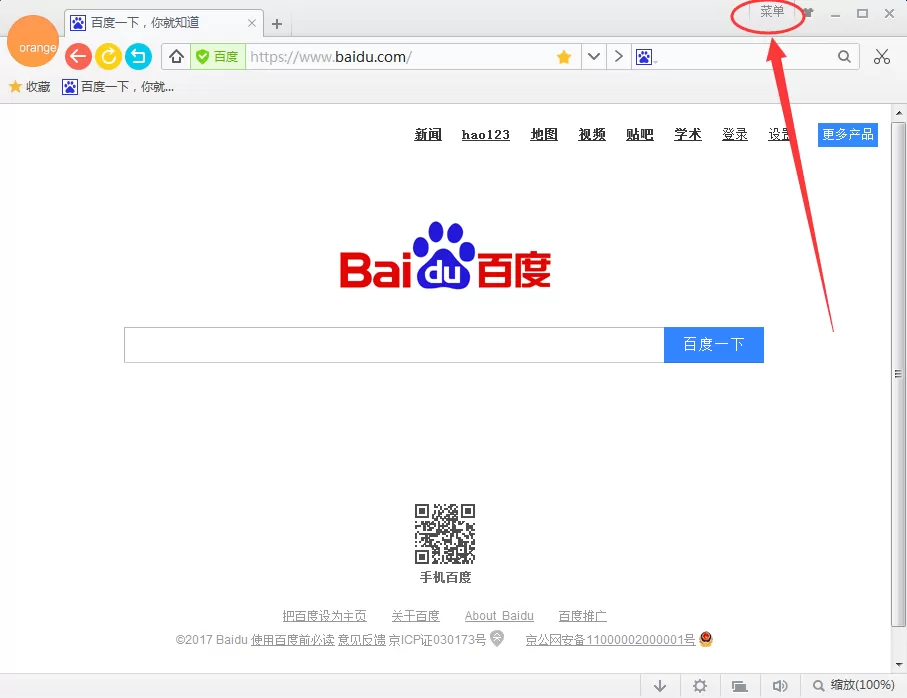The image size is (907, 698).
Task: Click the vertical scrollbar thumb
Action: (x=898, y=374)
